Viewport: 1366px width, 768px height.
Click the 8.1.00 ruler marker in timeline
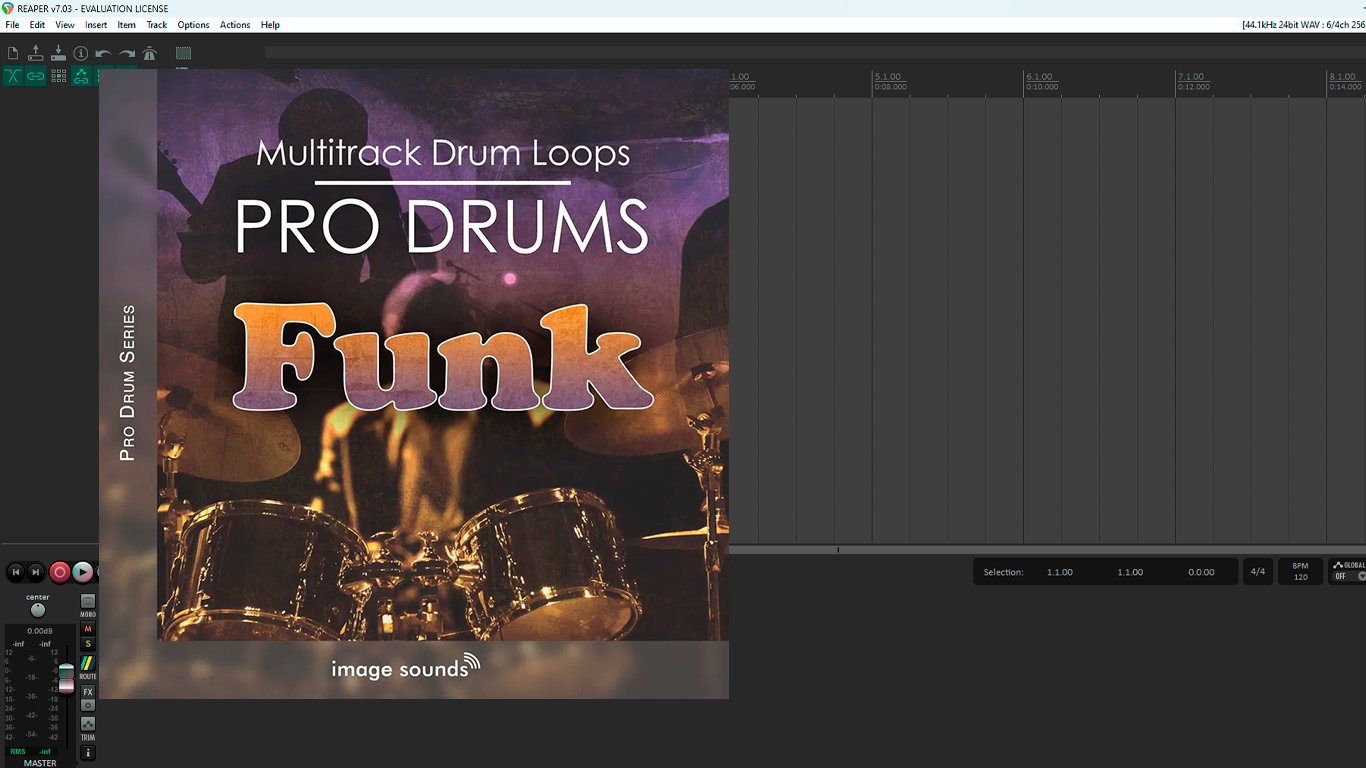coord(1343,77)
